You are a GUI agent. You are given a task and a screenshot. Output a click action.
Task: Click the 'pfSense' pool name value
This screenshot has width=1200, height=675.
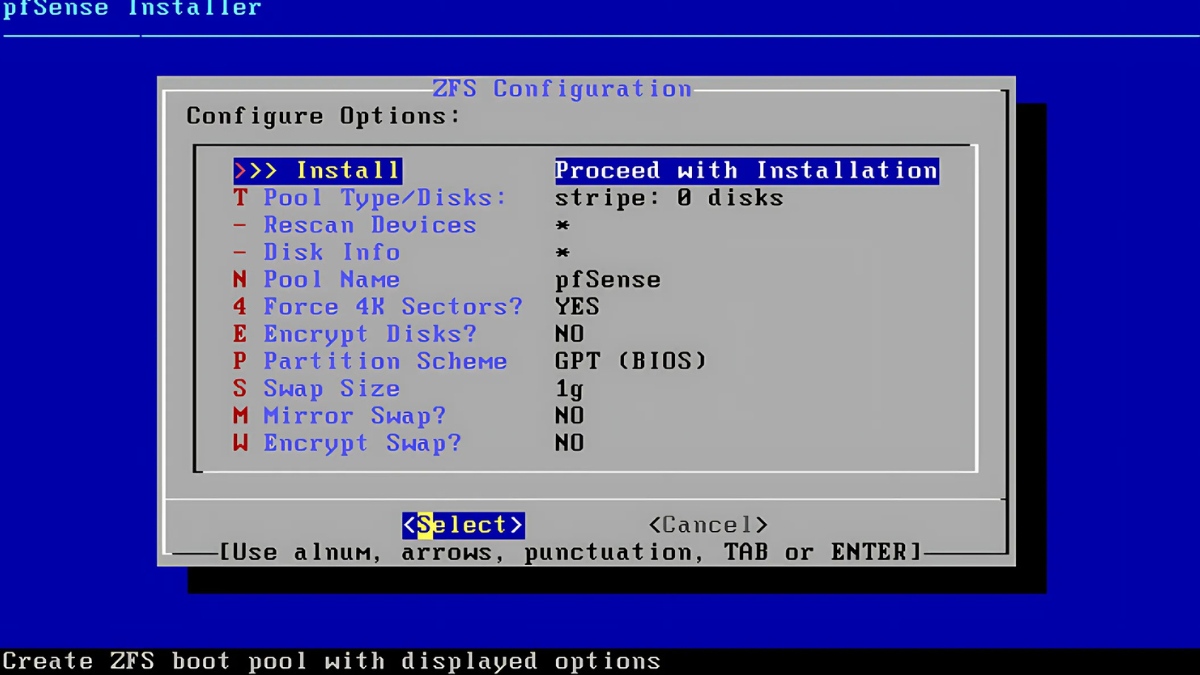(x=608, y=279)
